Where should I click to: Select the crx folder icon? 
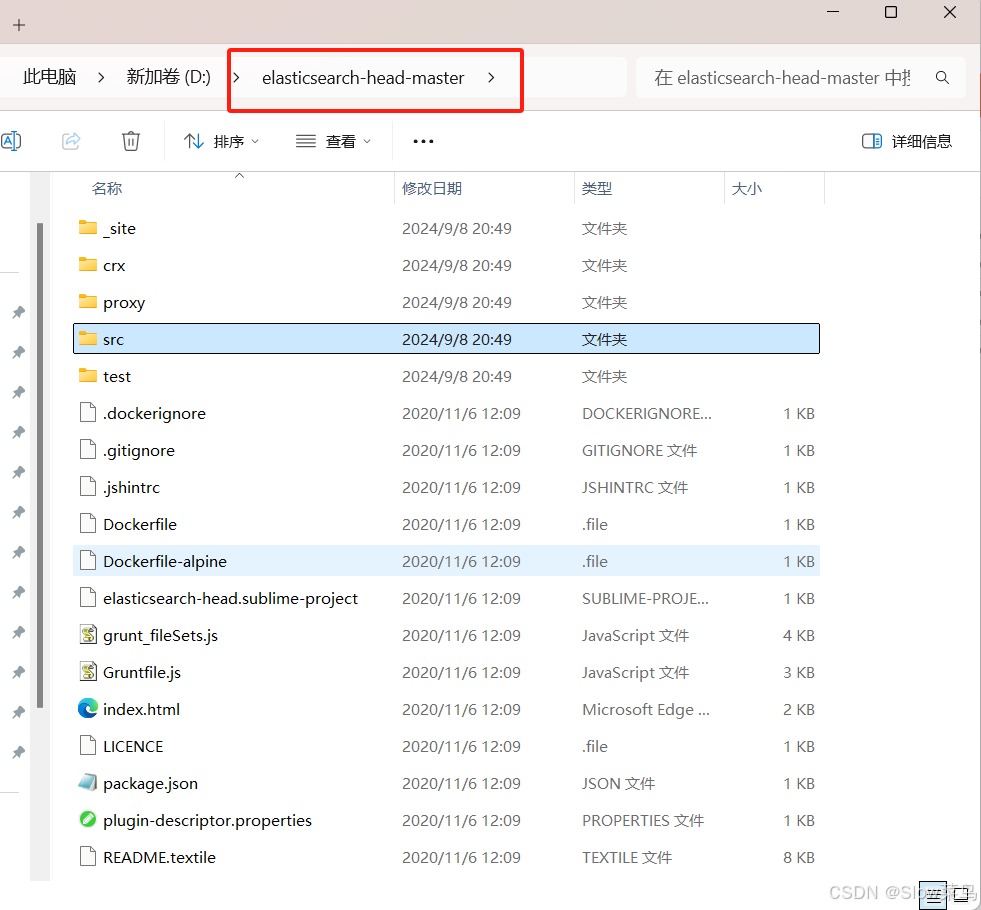[88, 265]
